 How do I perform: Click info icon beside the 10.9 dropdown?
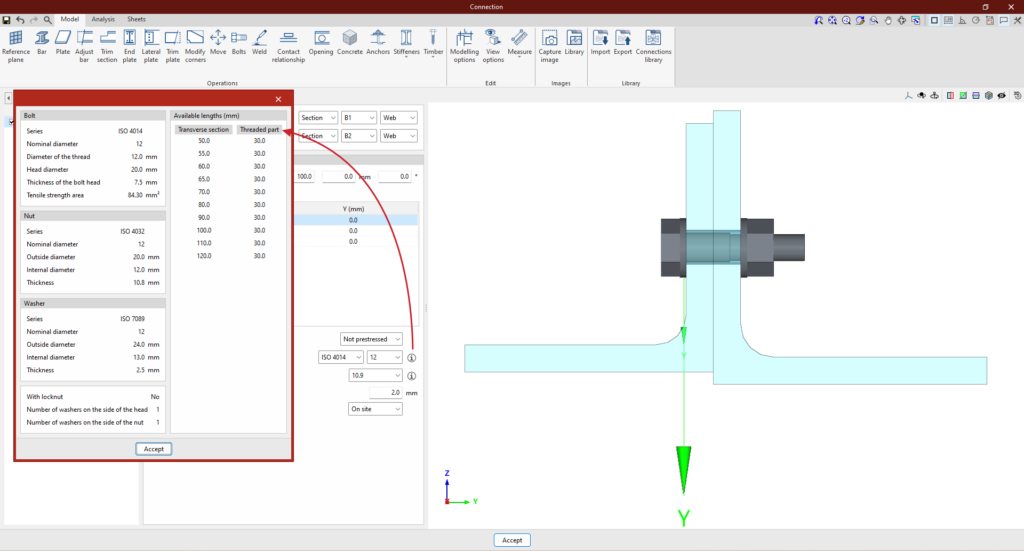coord(411,376)
